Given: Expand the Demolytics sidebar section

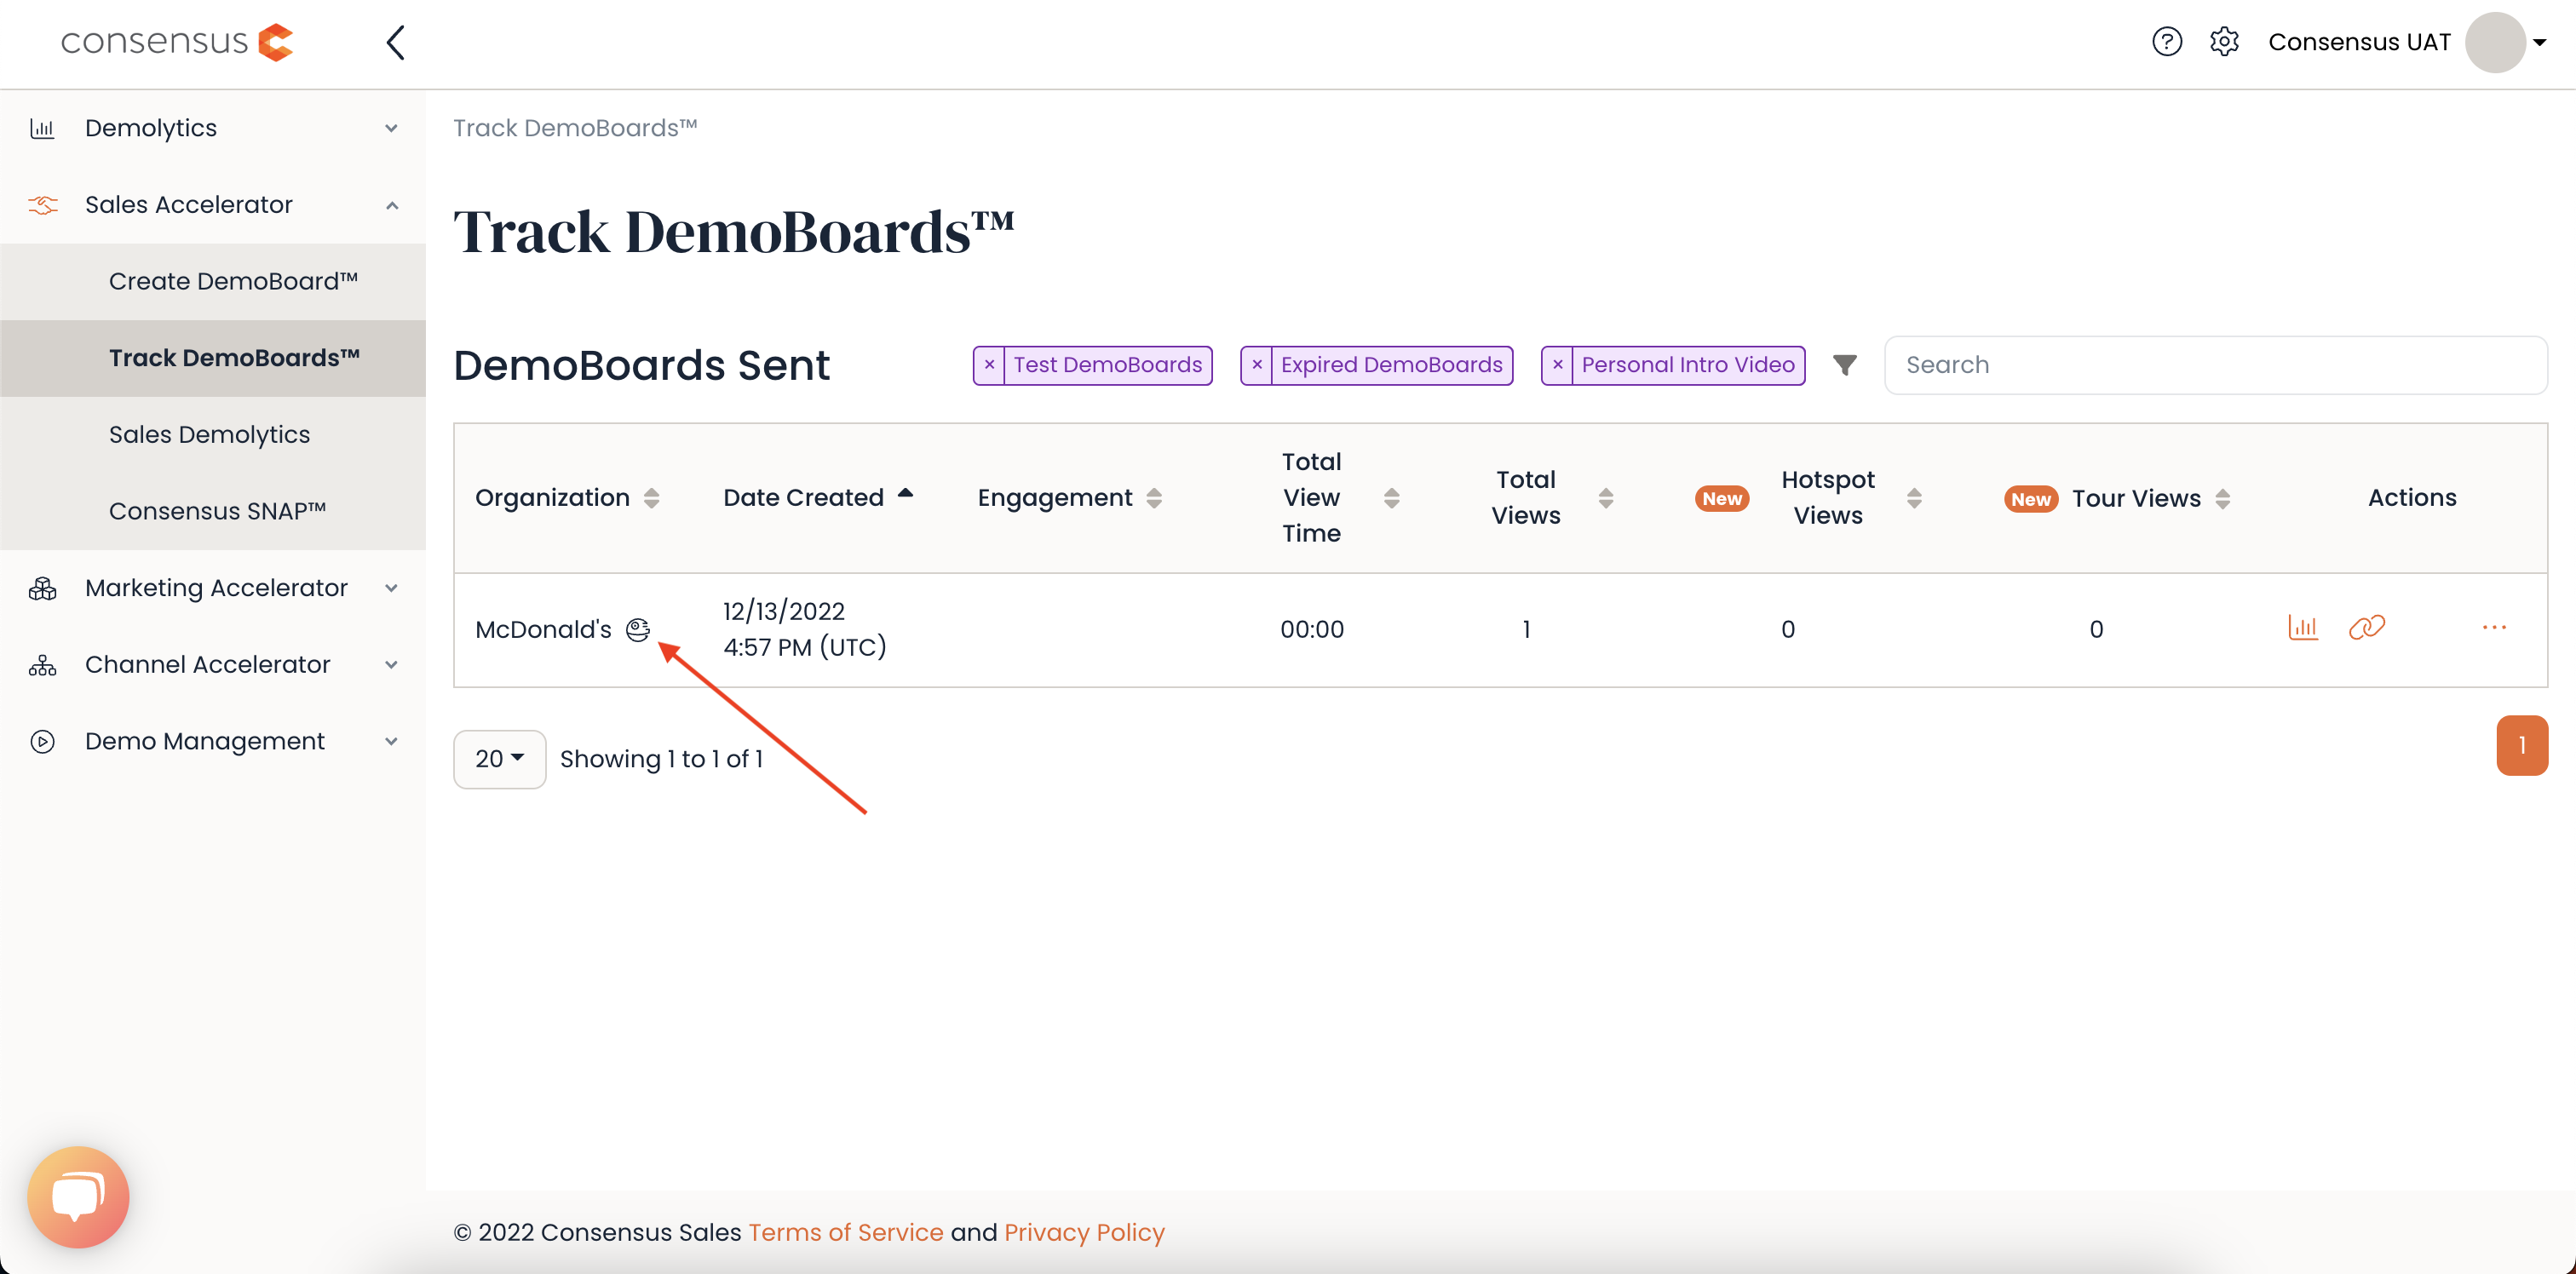Looking at the screenshot, I should click(x=213, y=128).
